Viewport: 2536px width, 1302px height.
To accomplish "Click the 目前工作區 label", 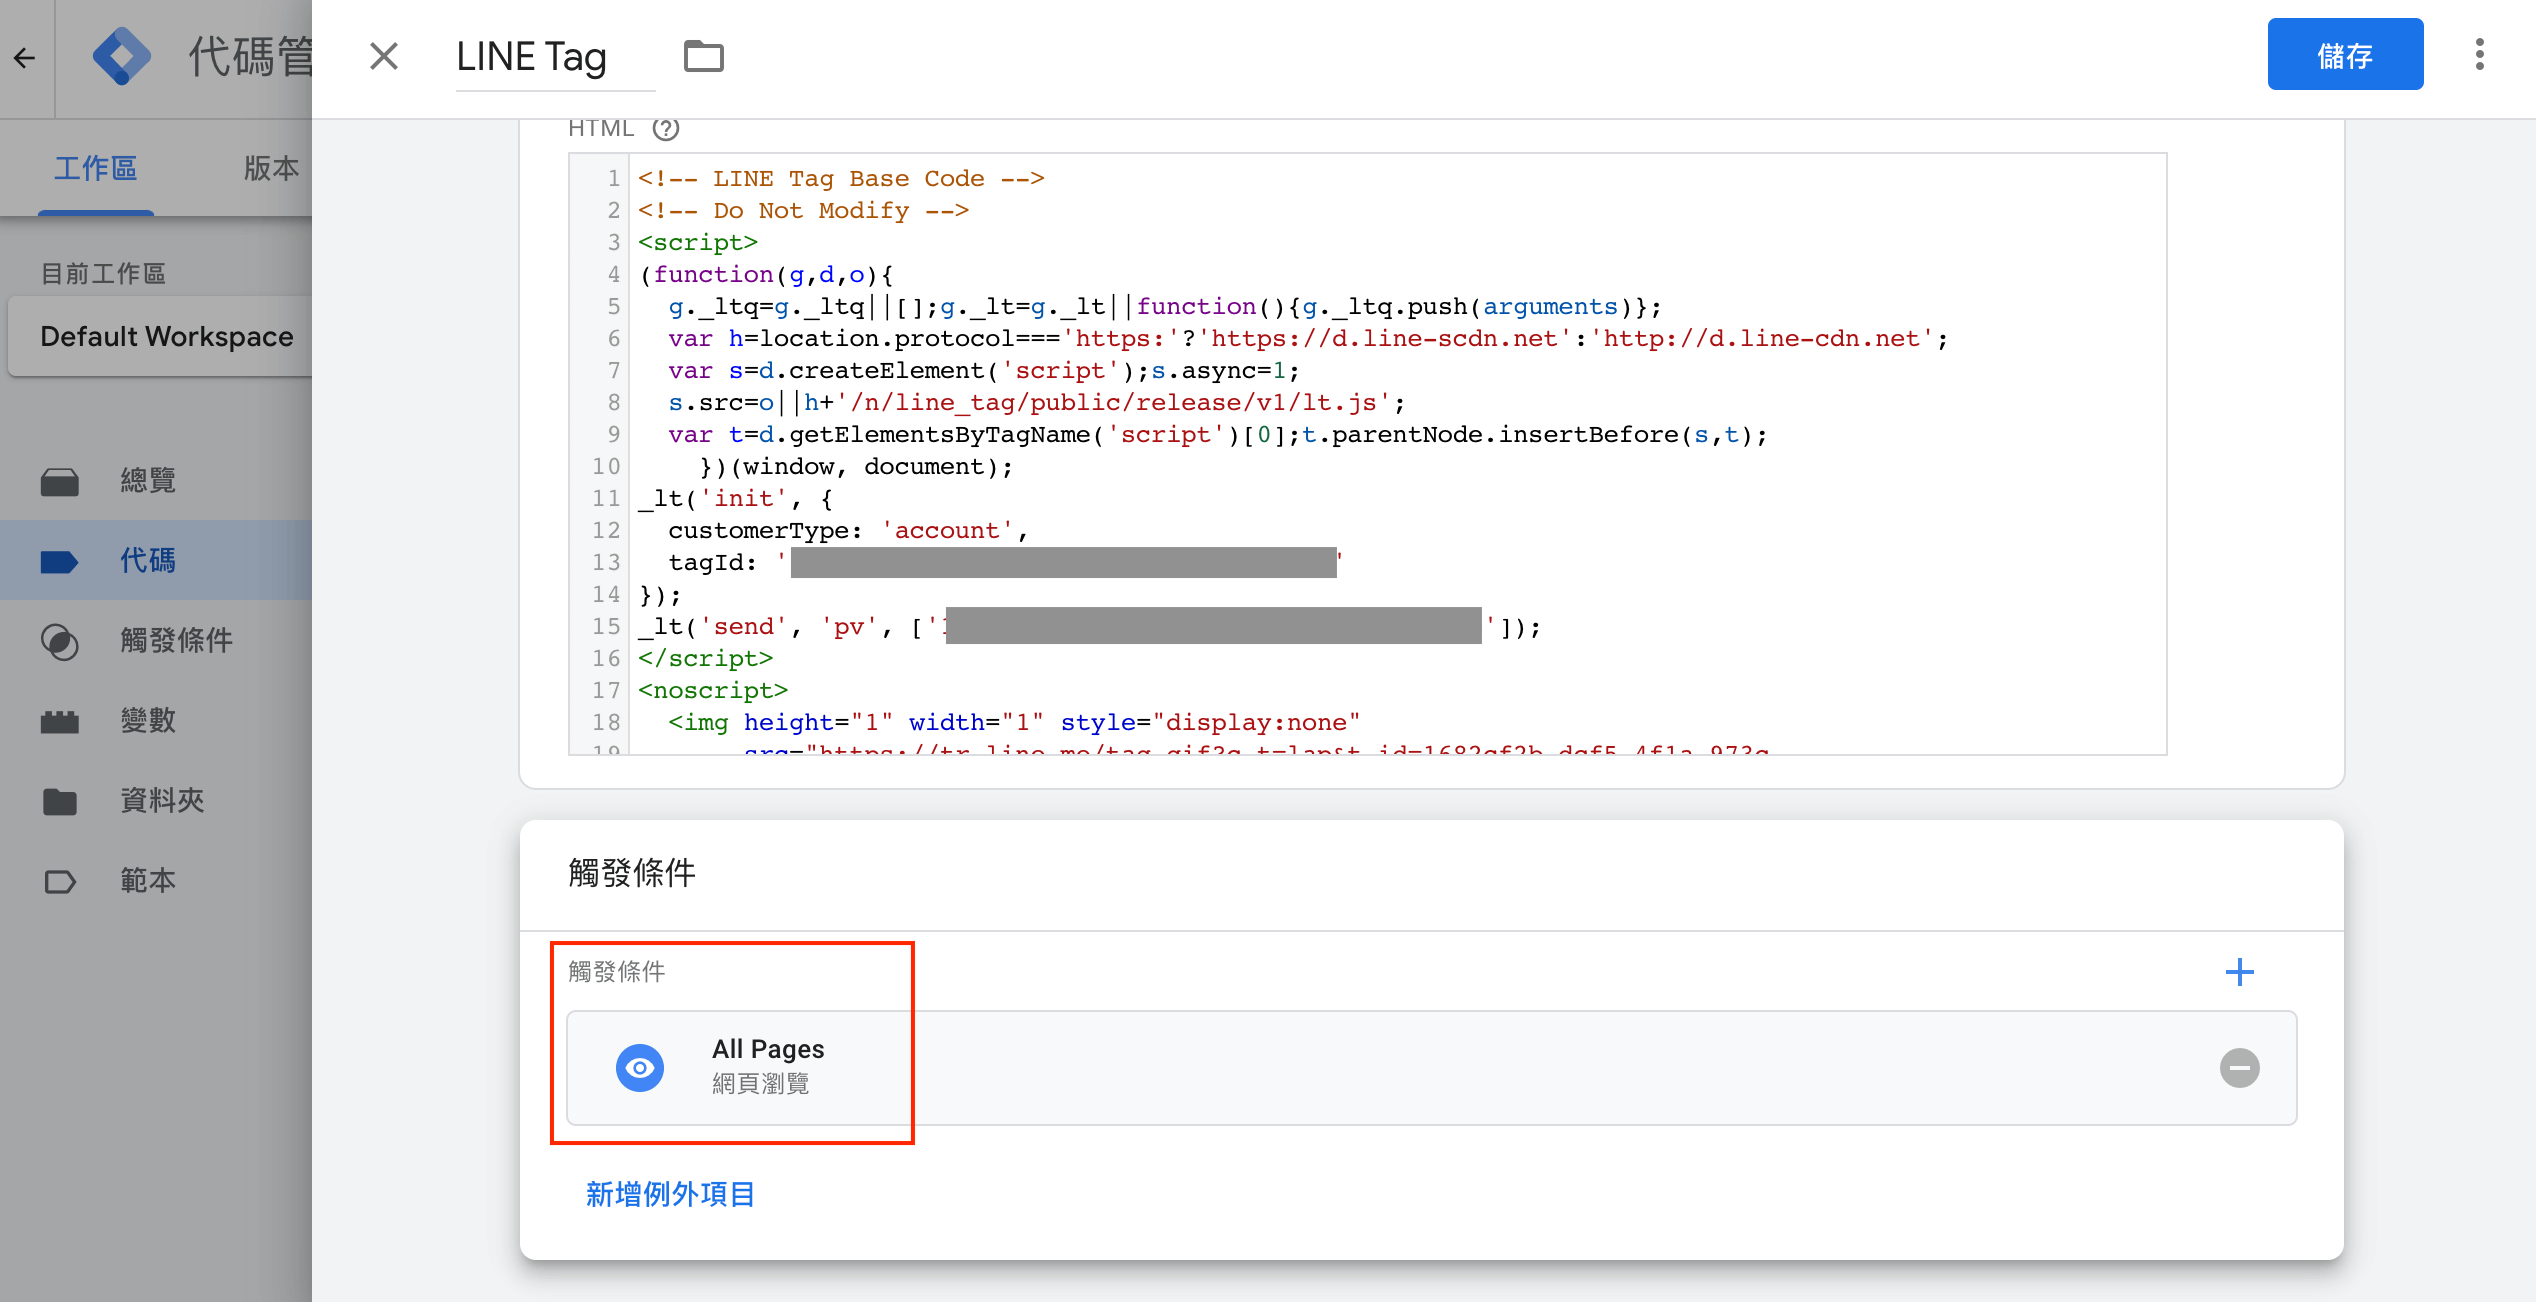I will click(x=103, y=273).
